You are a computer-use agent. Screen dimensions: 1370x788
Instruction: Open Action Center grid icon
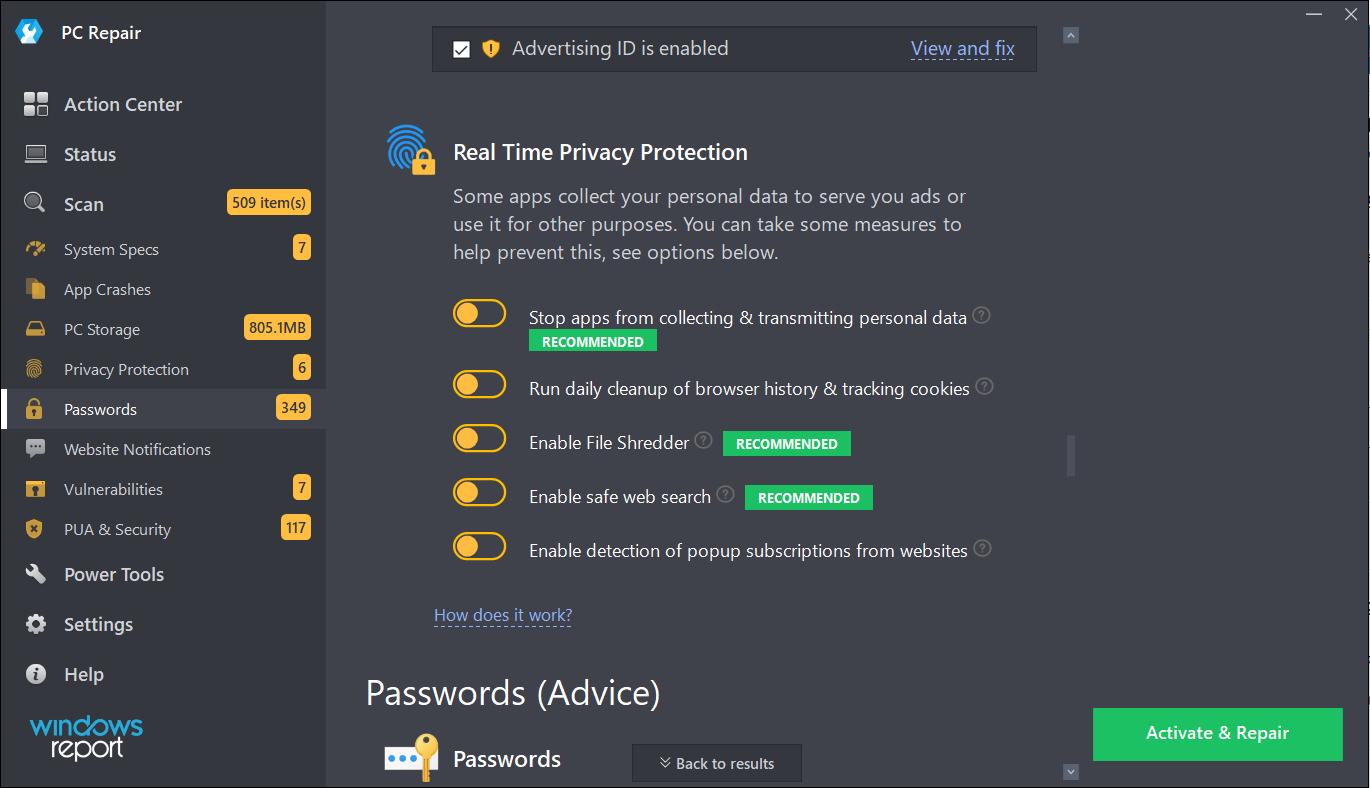36,104
